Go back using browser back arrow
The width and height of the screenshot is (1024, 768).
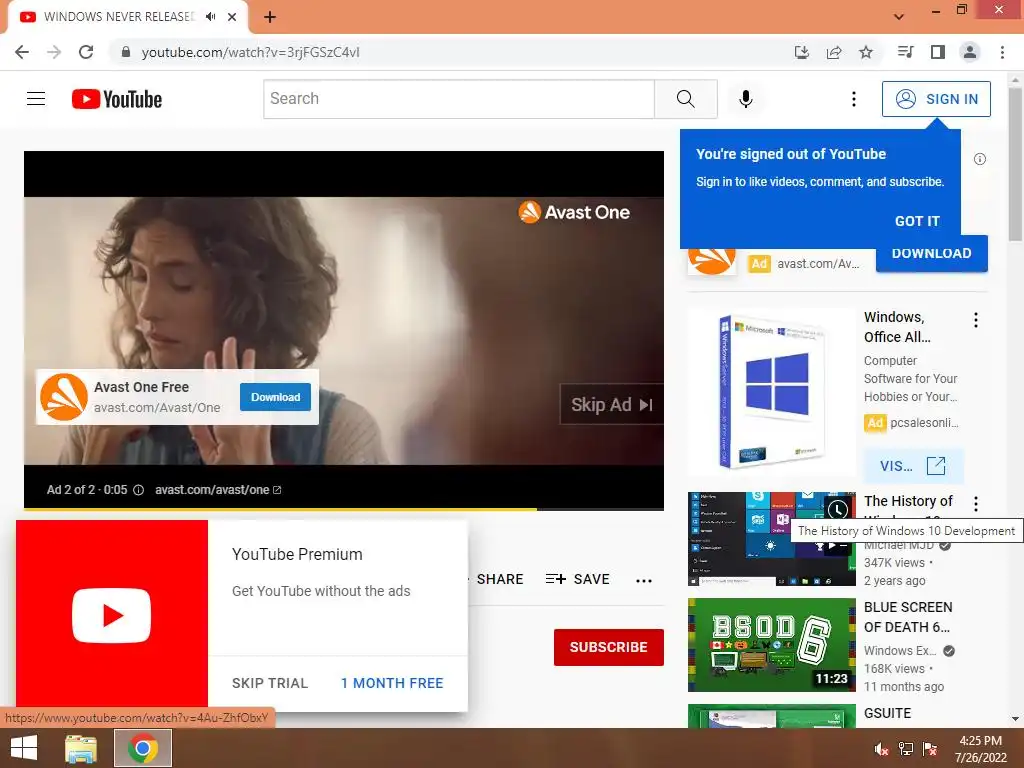pos(22,52)
